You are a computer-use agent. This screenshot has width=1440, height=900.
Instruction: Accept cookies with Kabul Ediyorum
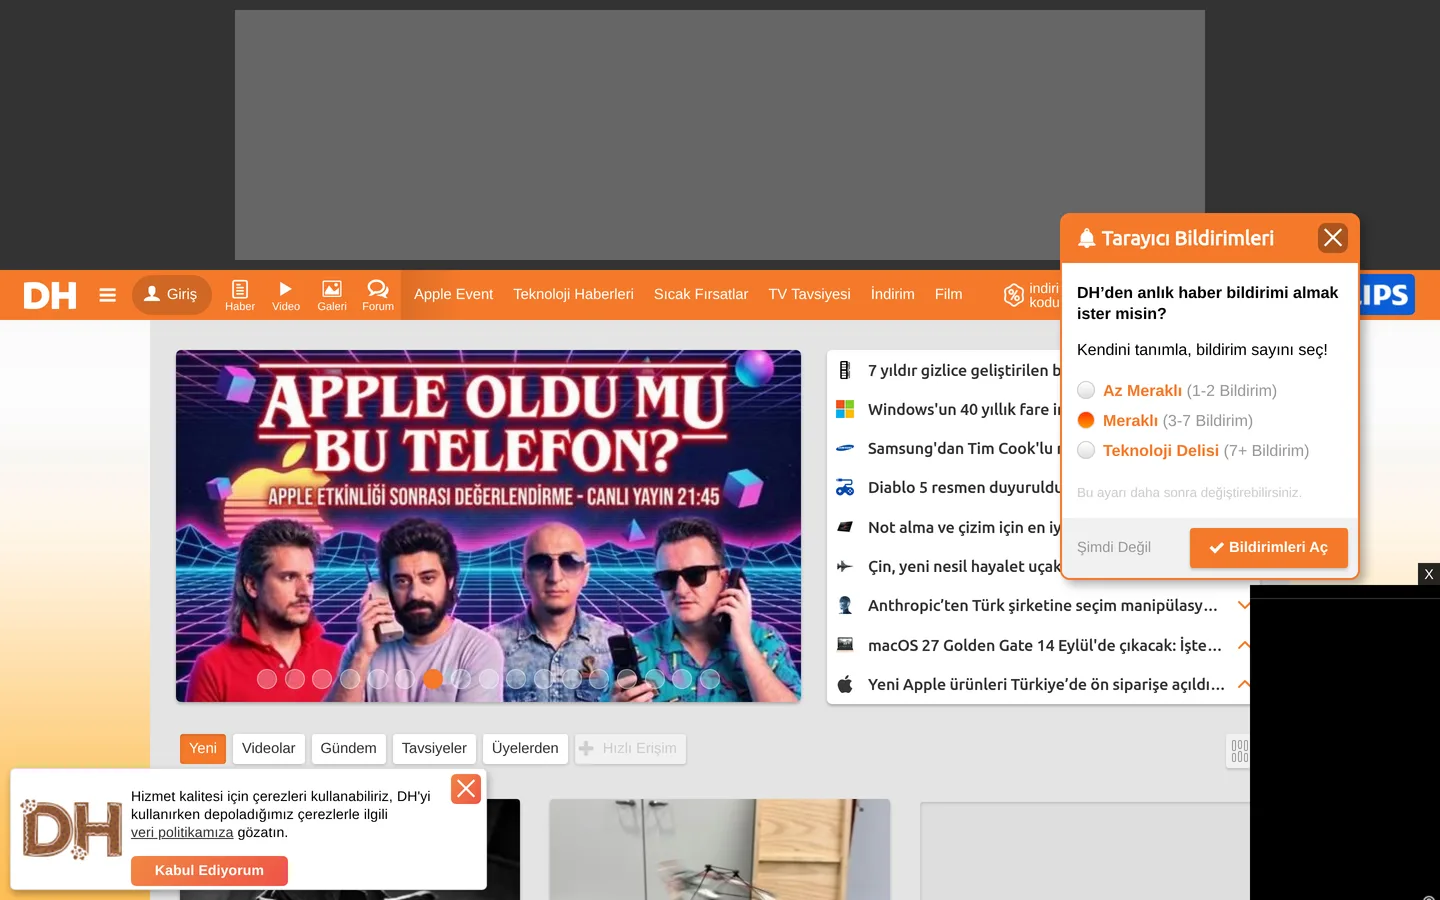click(209, 870)
